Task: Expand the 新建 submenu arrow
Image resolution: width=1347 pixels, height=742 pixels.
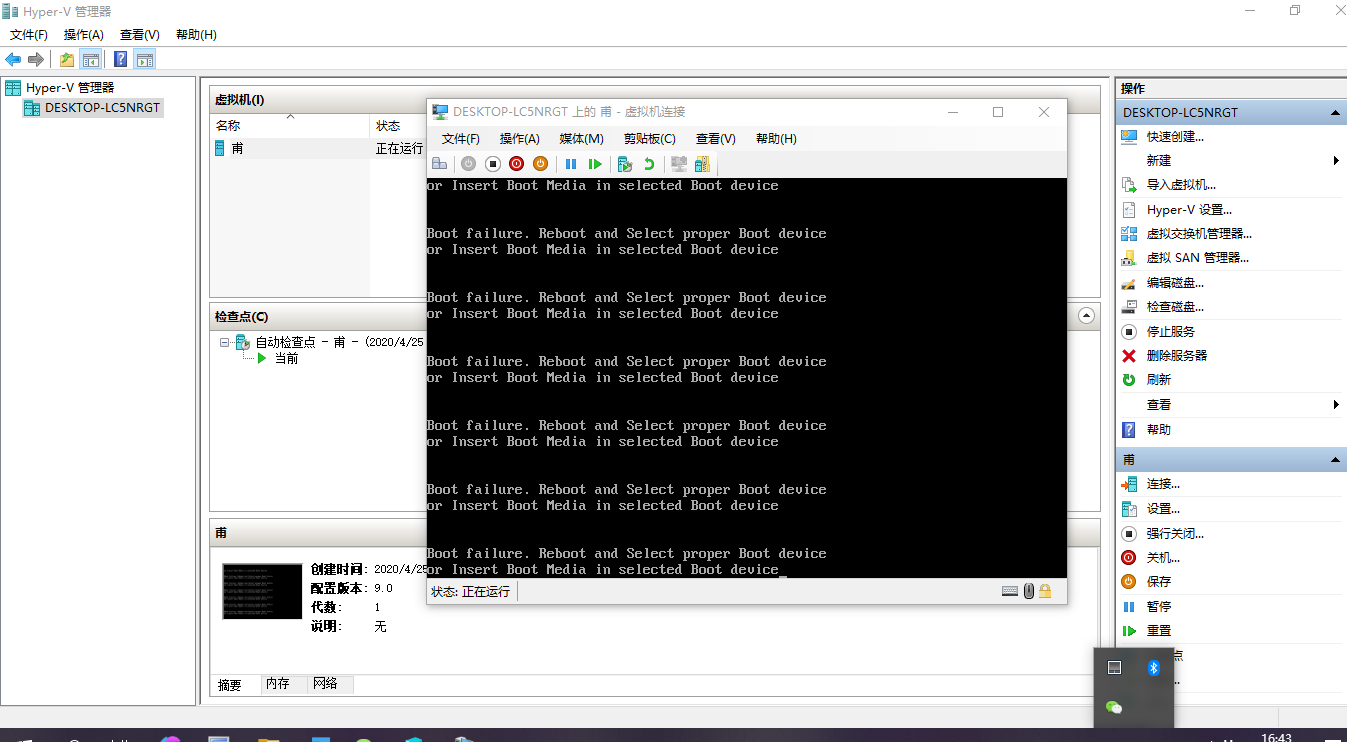Action: click(1336, 160)
